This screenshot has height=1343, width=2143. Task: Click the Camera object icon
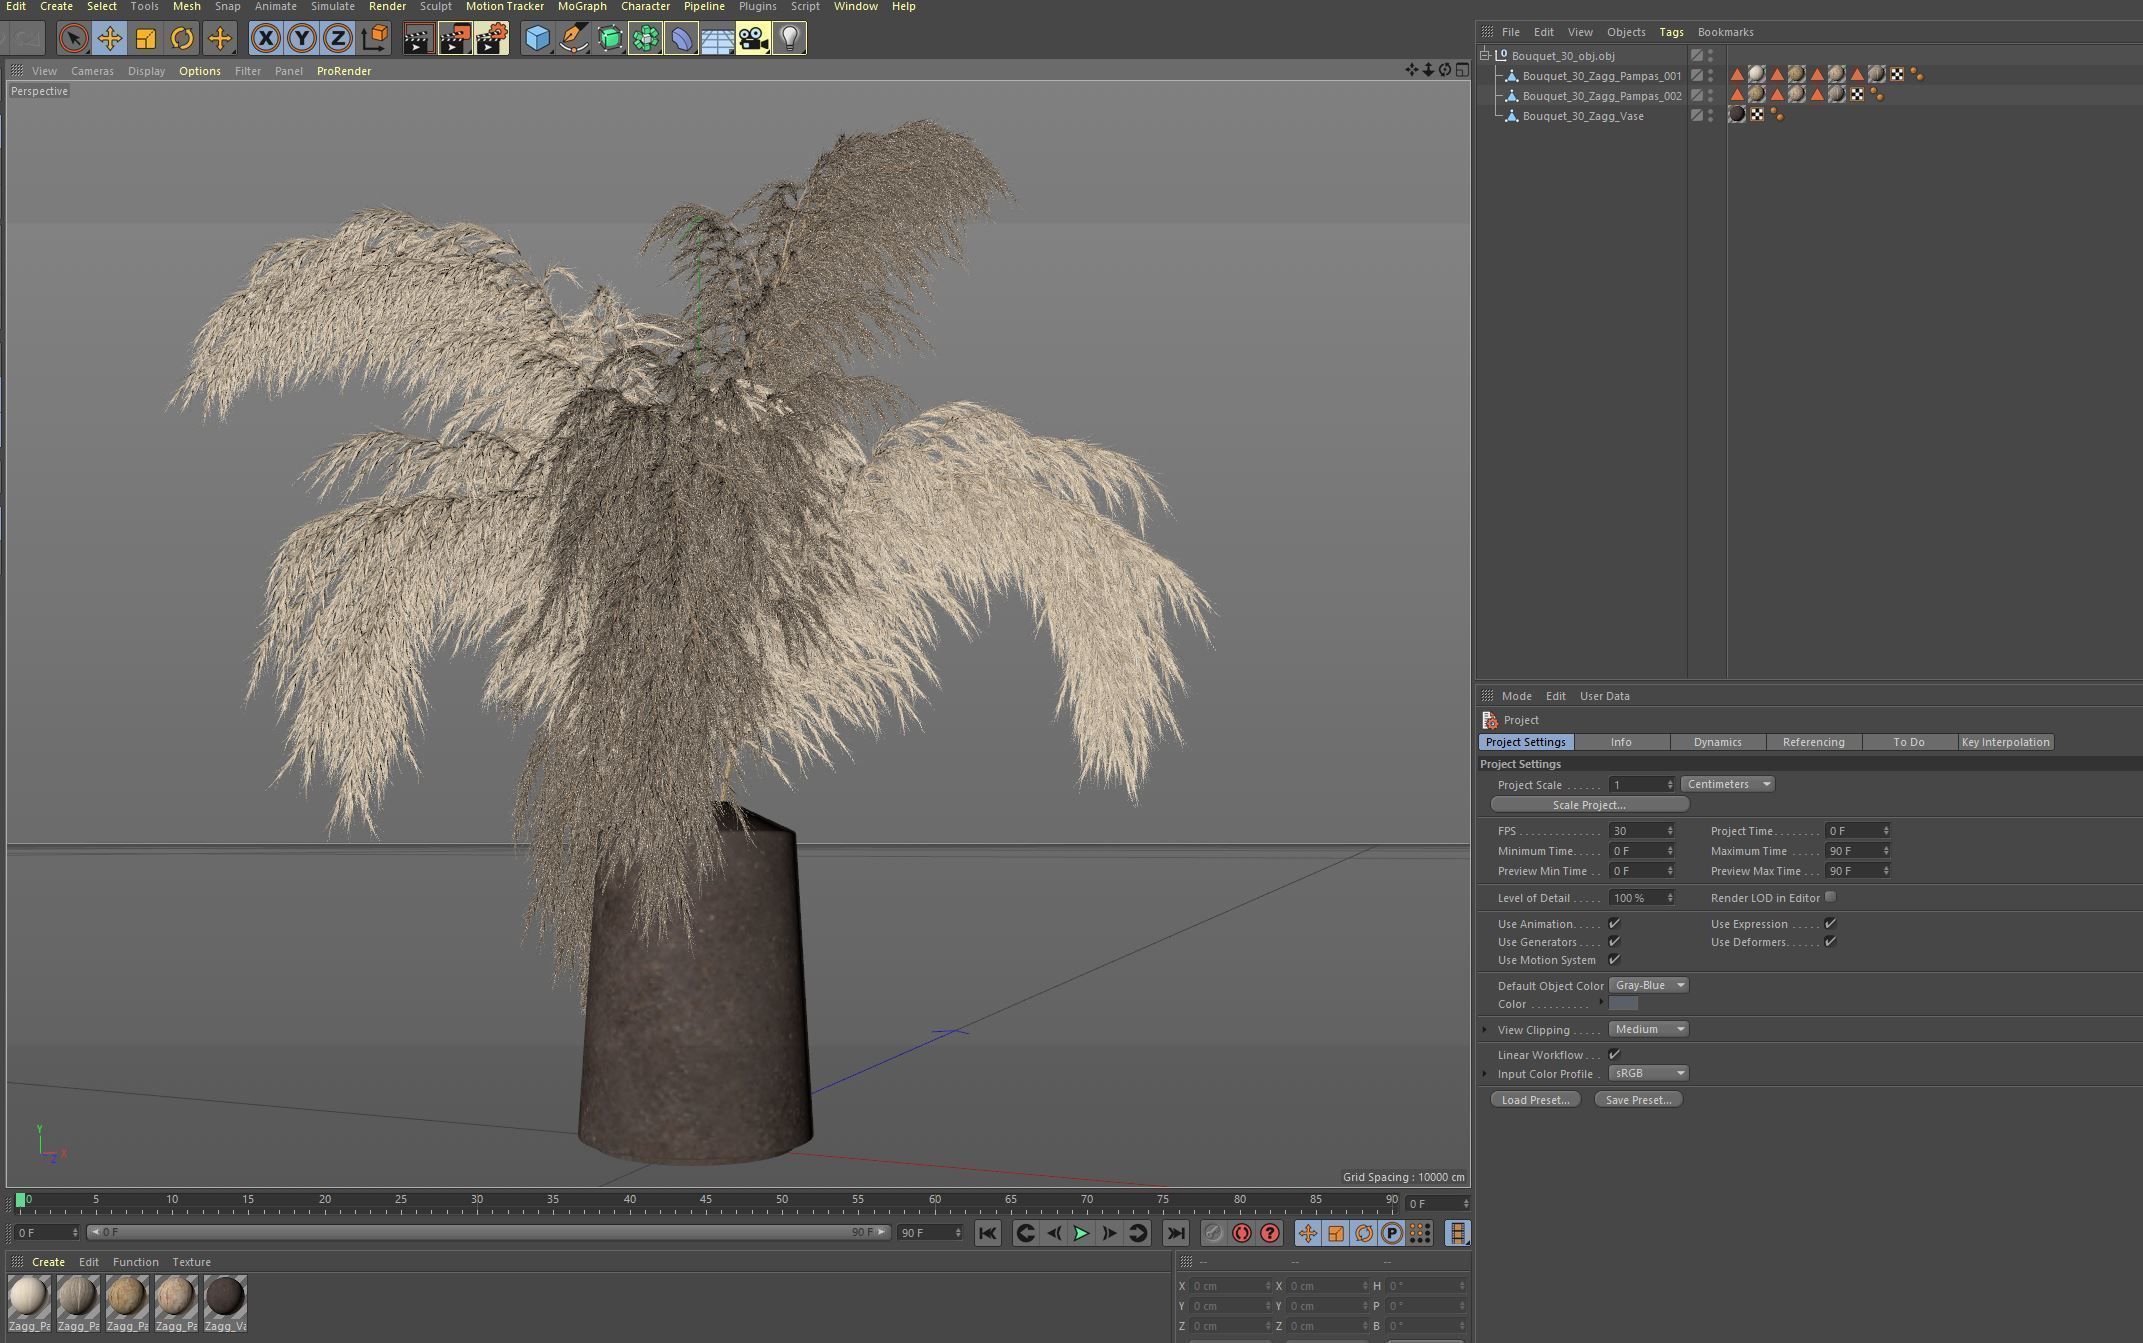(752, 39)
